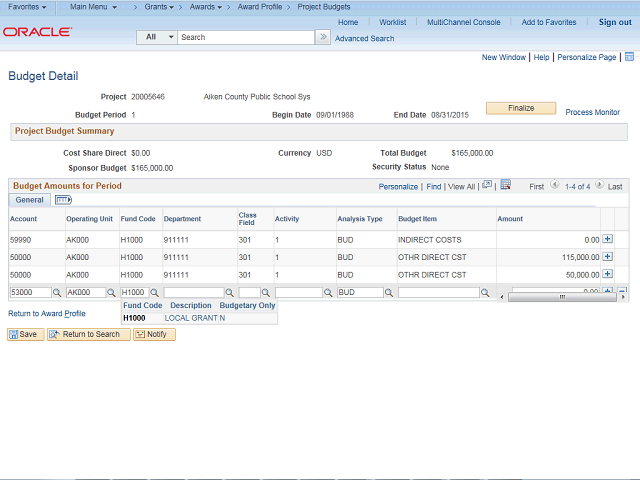Click the Account field lookup magnifier
The width and height of the screenshot is (640, 480).
[x=57, y=293]
